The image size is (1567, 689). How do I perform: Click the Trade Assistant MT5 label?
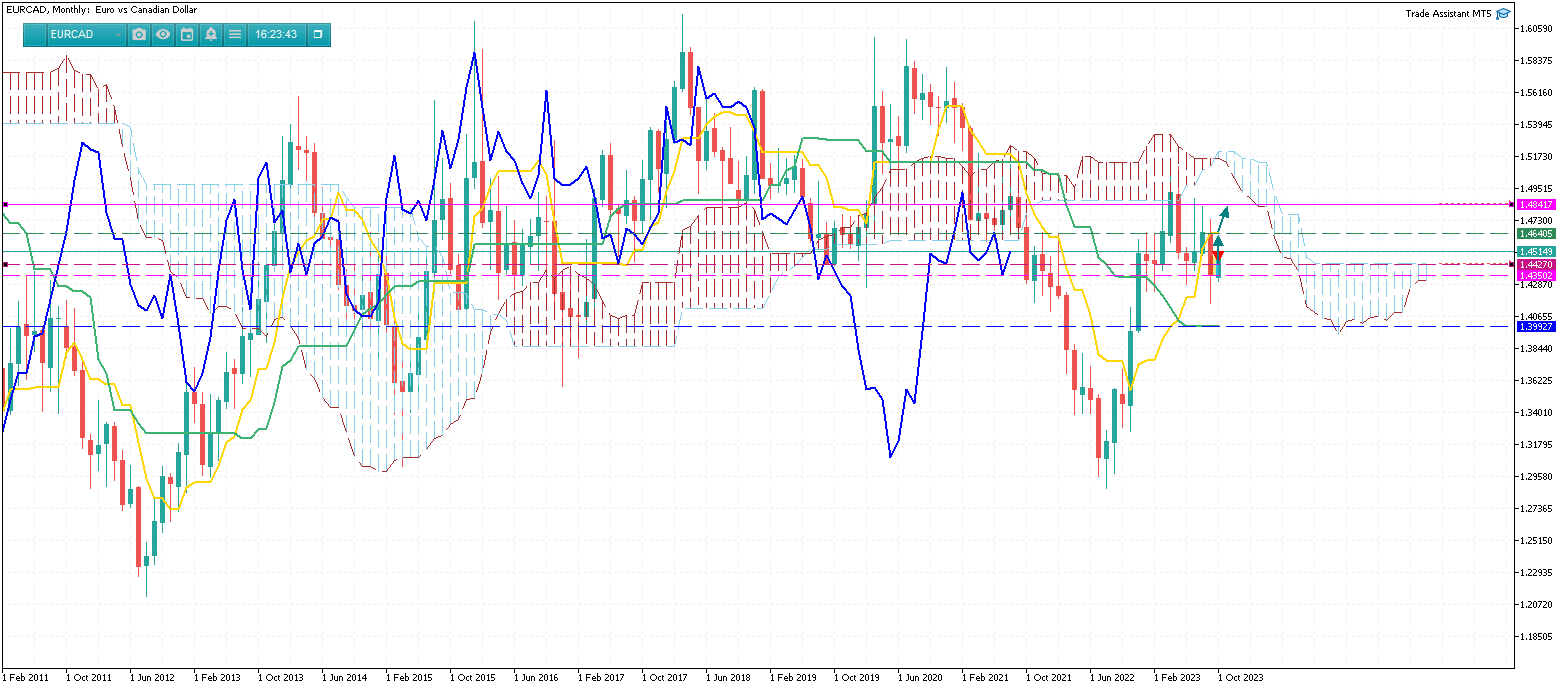click(1448, 14)
